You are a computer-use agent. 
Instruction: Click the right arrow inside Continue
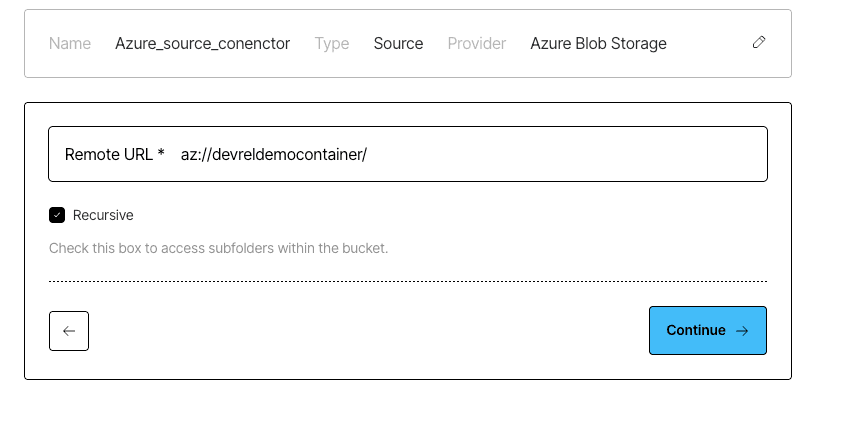[742, 331]
